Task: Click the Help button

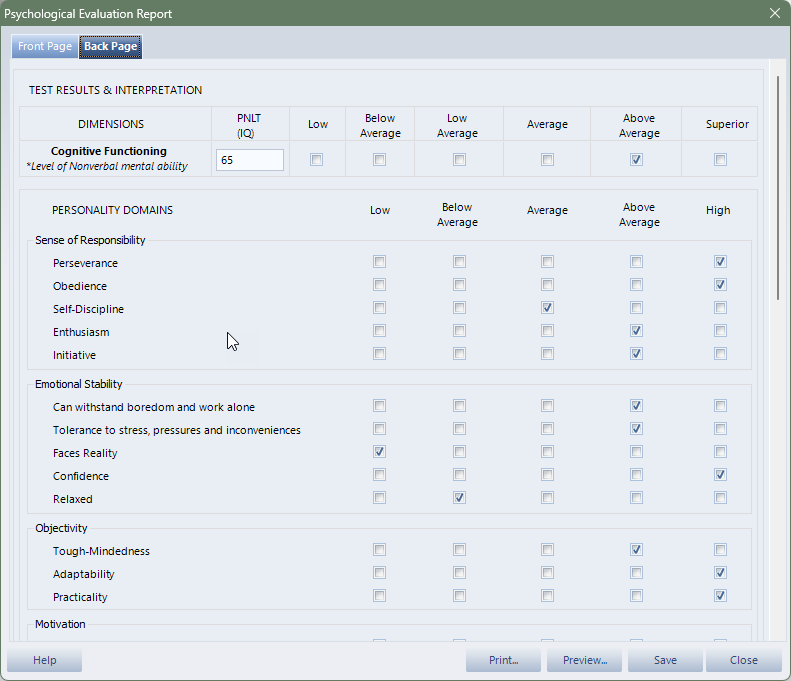Action: click(x=44, y=660)
